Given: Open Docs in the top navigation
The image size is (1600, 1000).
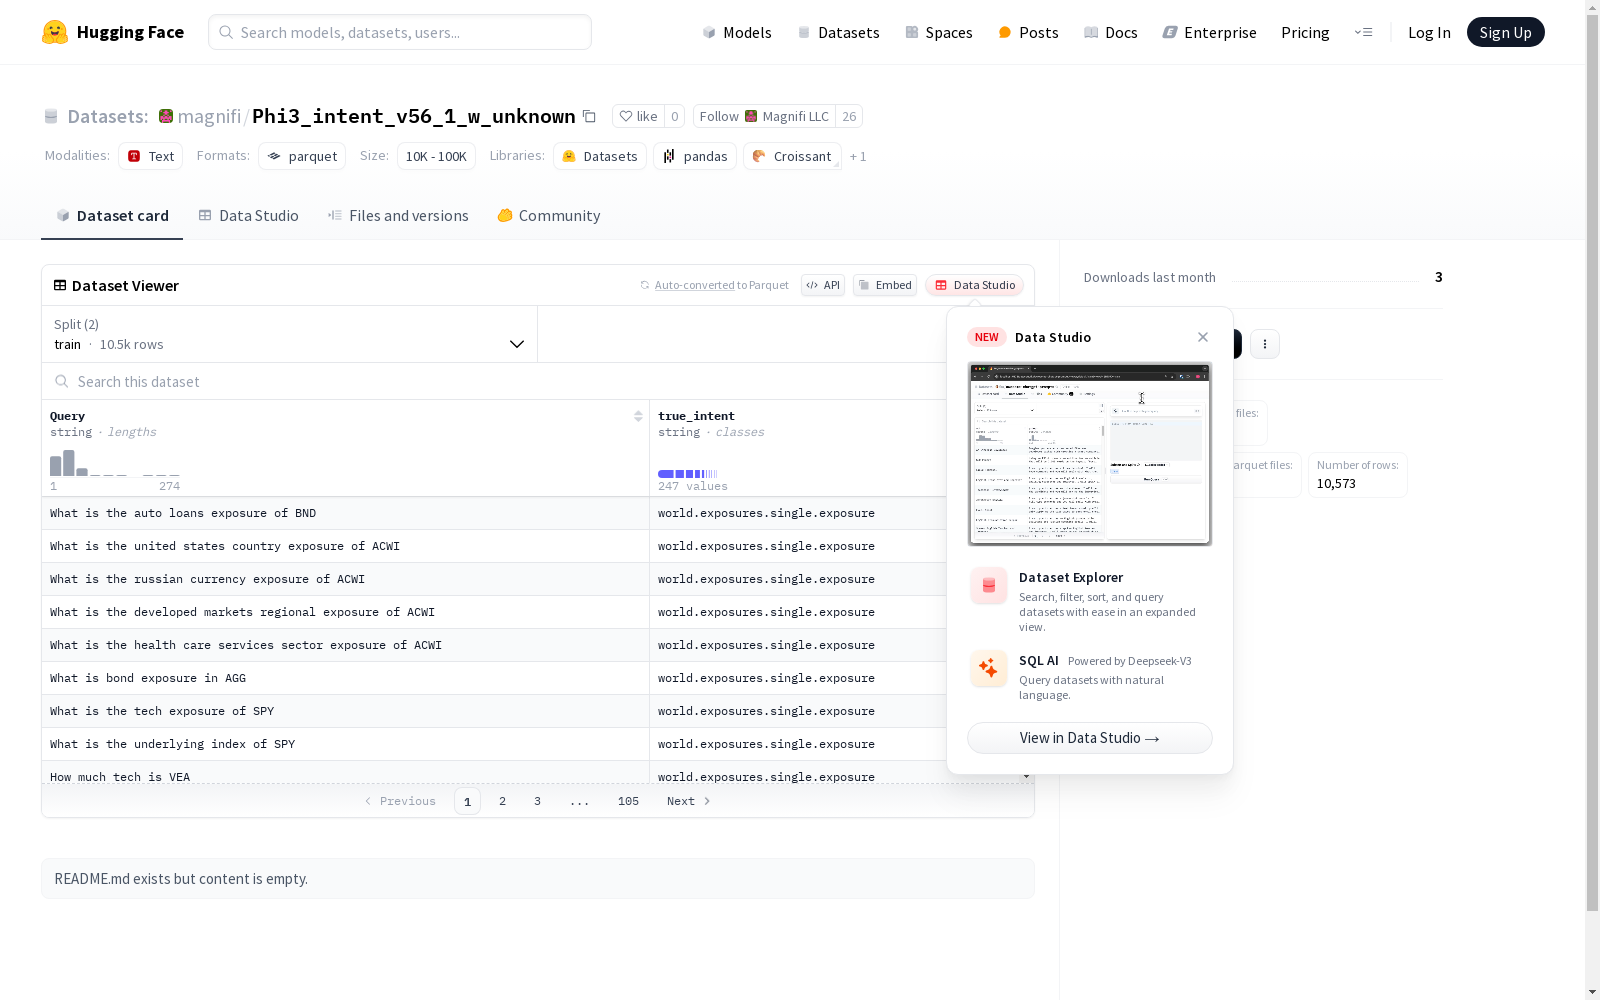Looking at the screenshot, I should (x=1111, y=33).
